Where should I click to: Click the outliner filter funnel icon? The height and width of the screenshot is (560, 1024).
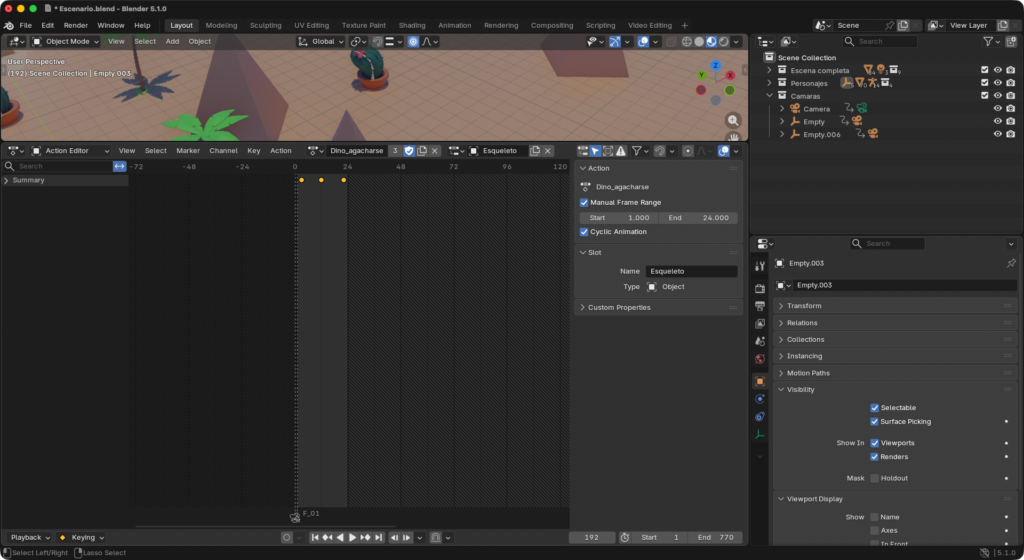click(x=988, y=41)
